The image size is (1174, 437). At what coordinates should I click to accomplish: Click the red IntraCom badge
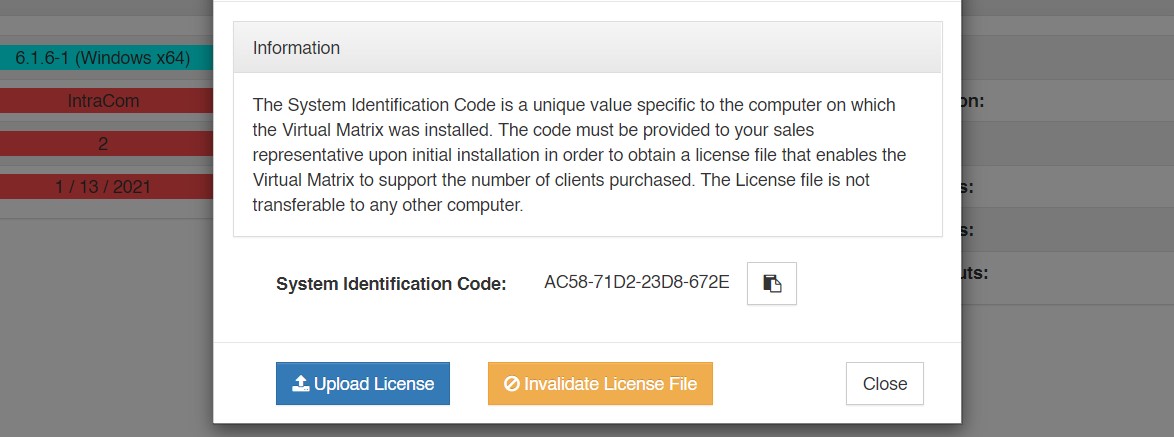103,101
